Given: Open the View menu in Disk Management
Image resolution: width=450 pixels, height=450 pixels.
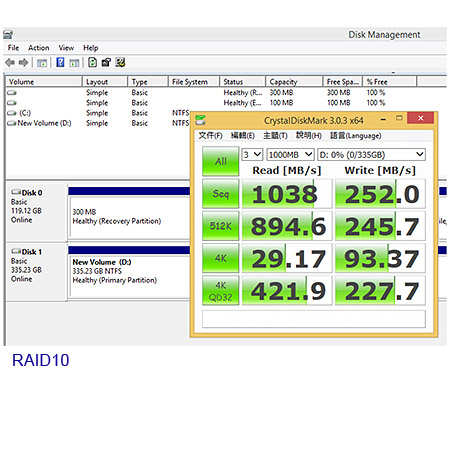Looking at the screenshot, I should tap(66, 48).
